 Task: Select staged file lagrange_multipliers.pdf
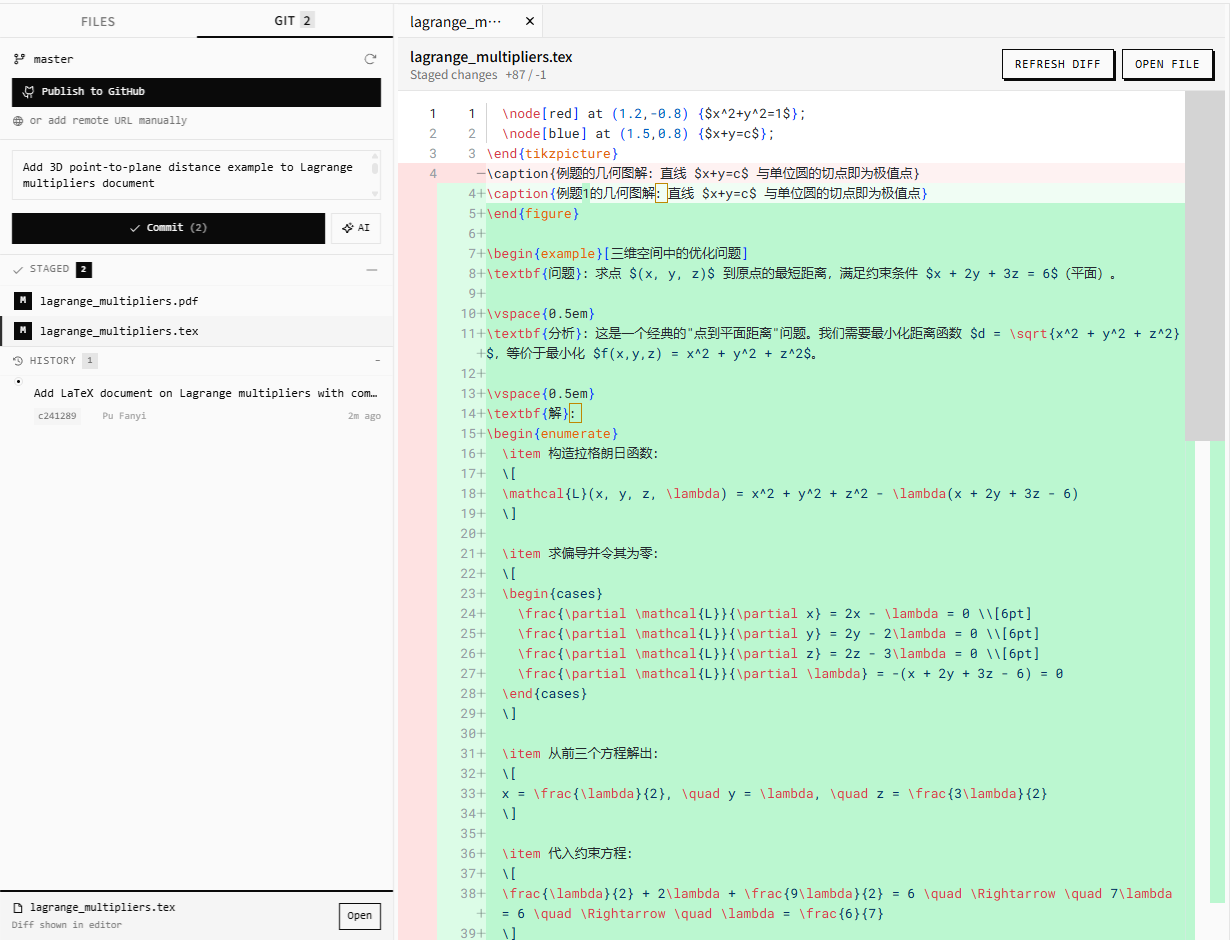point(196,301)
